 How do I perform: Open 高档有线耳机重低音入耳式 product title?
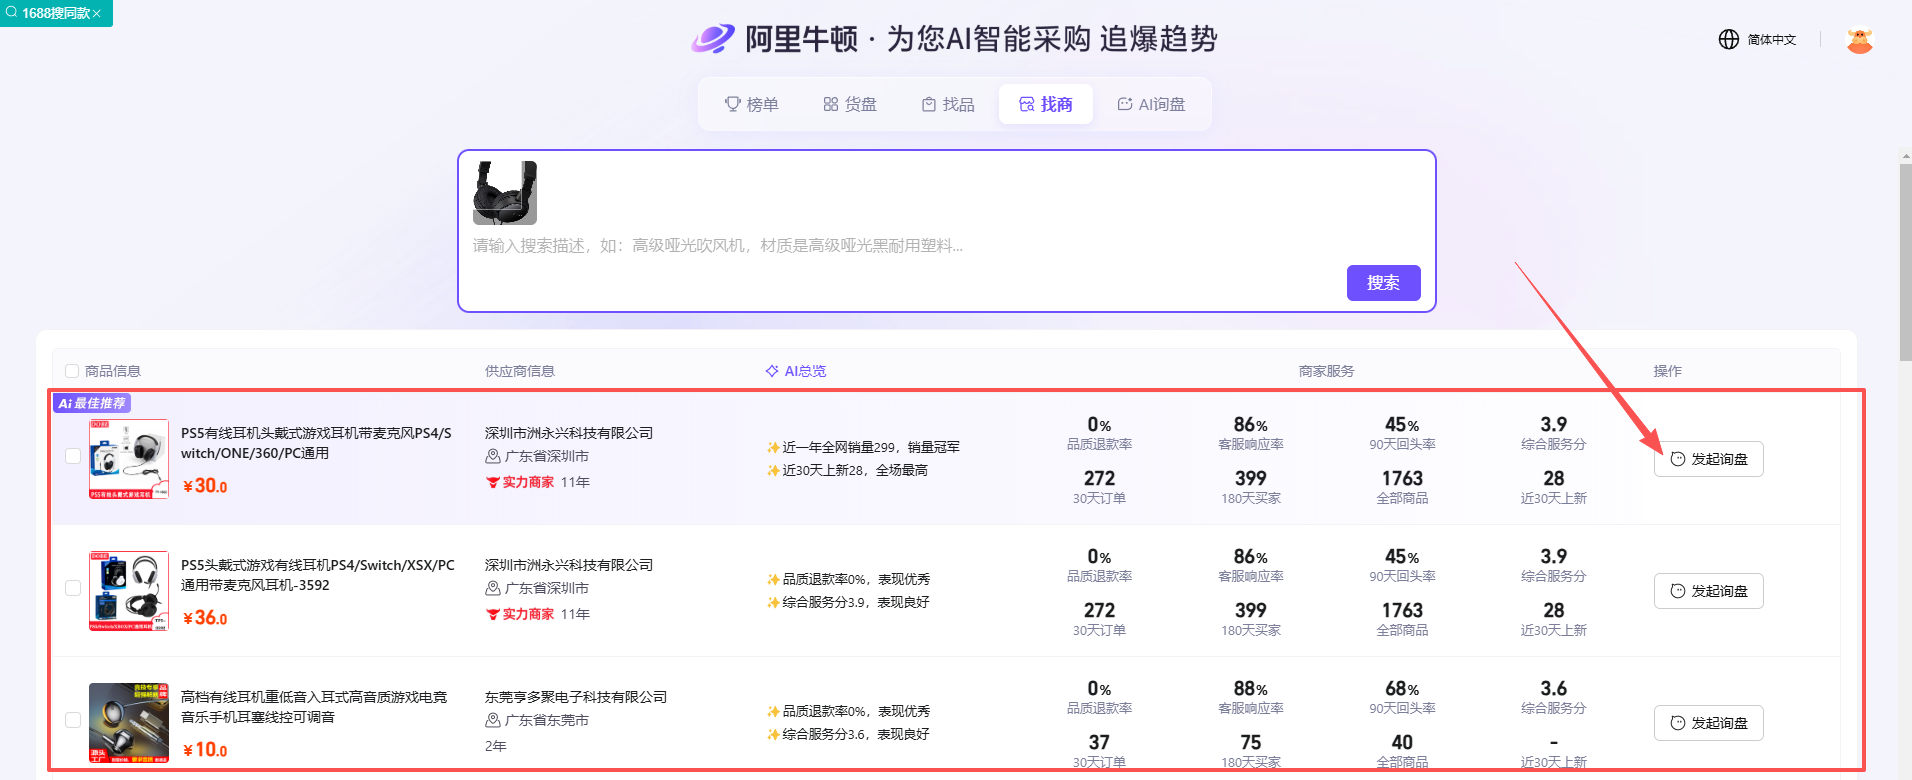pos(314,707)
